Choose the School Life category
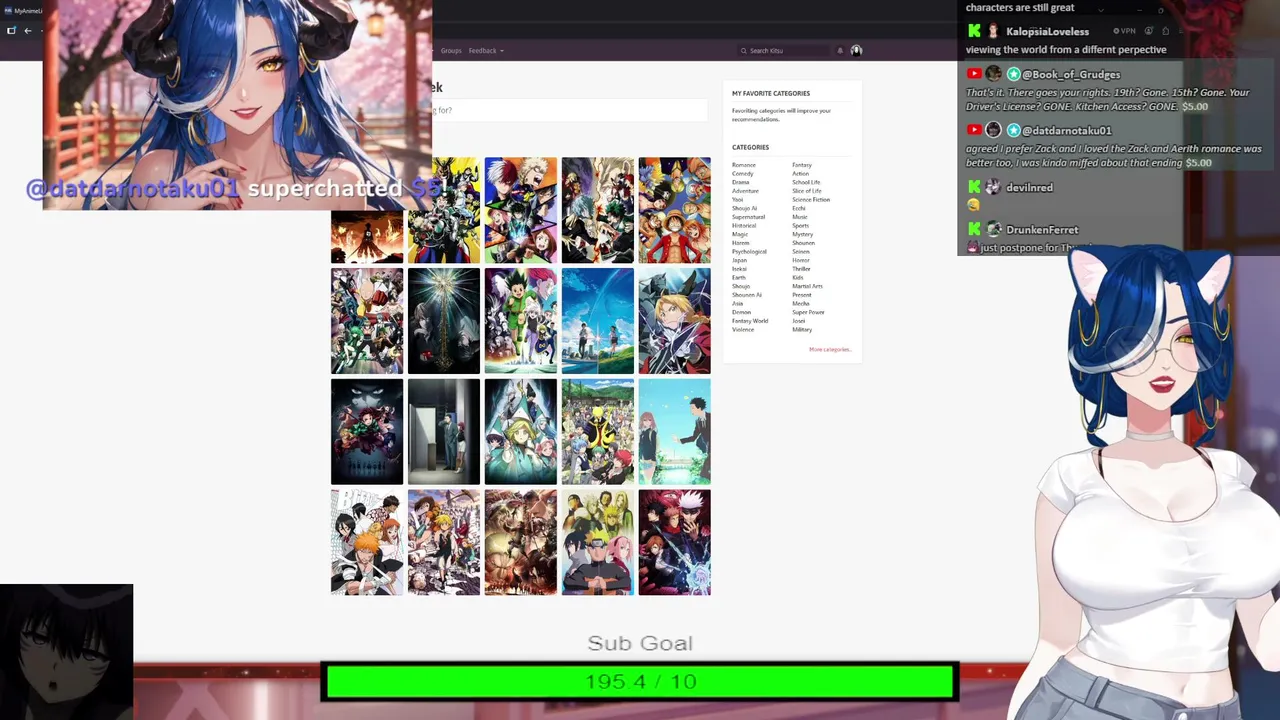Viewport: 1280px width, 720px height. pyautogui.click(x=806, y=182)
